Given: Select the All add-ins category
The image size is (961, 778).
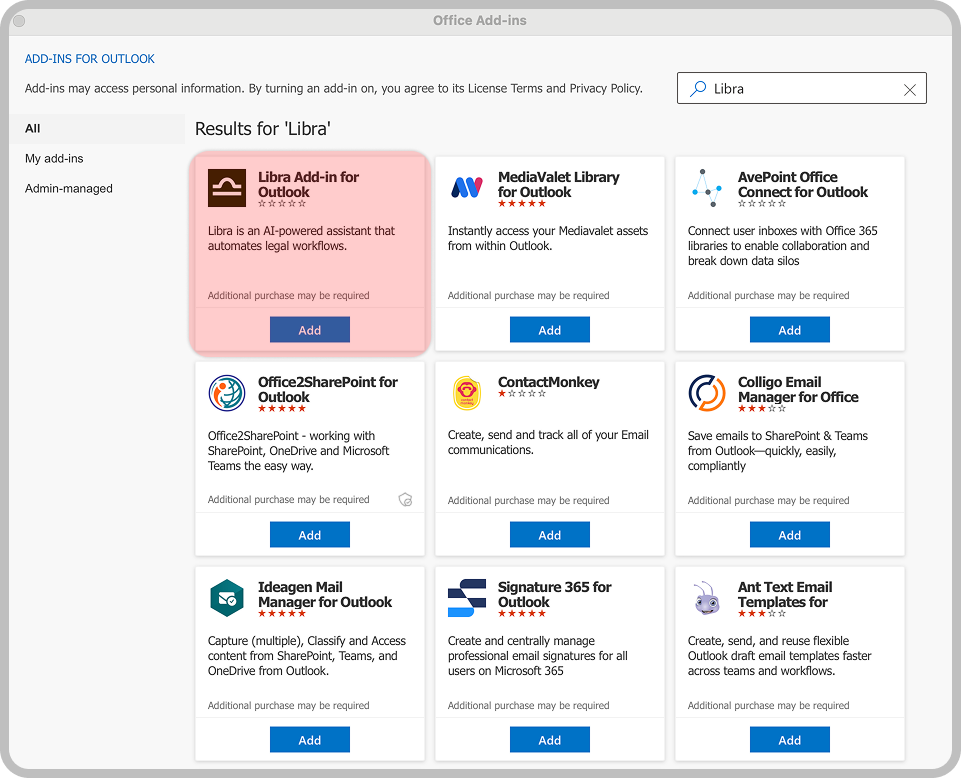Looking at the screenshot, I should point(32,128).
